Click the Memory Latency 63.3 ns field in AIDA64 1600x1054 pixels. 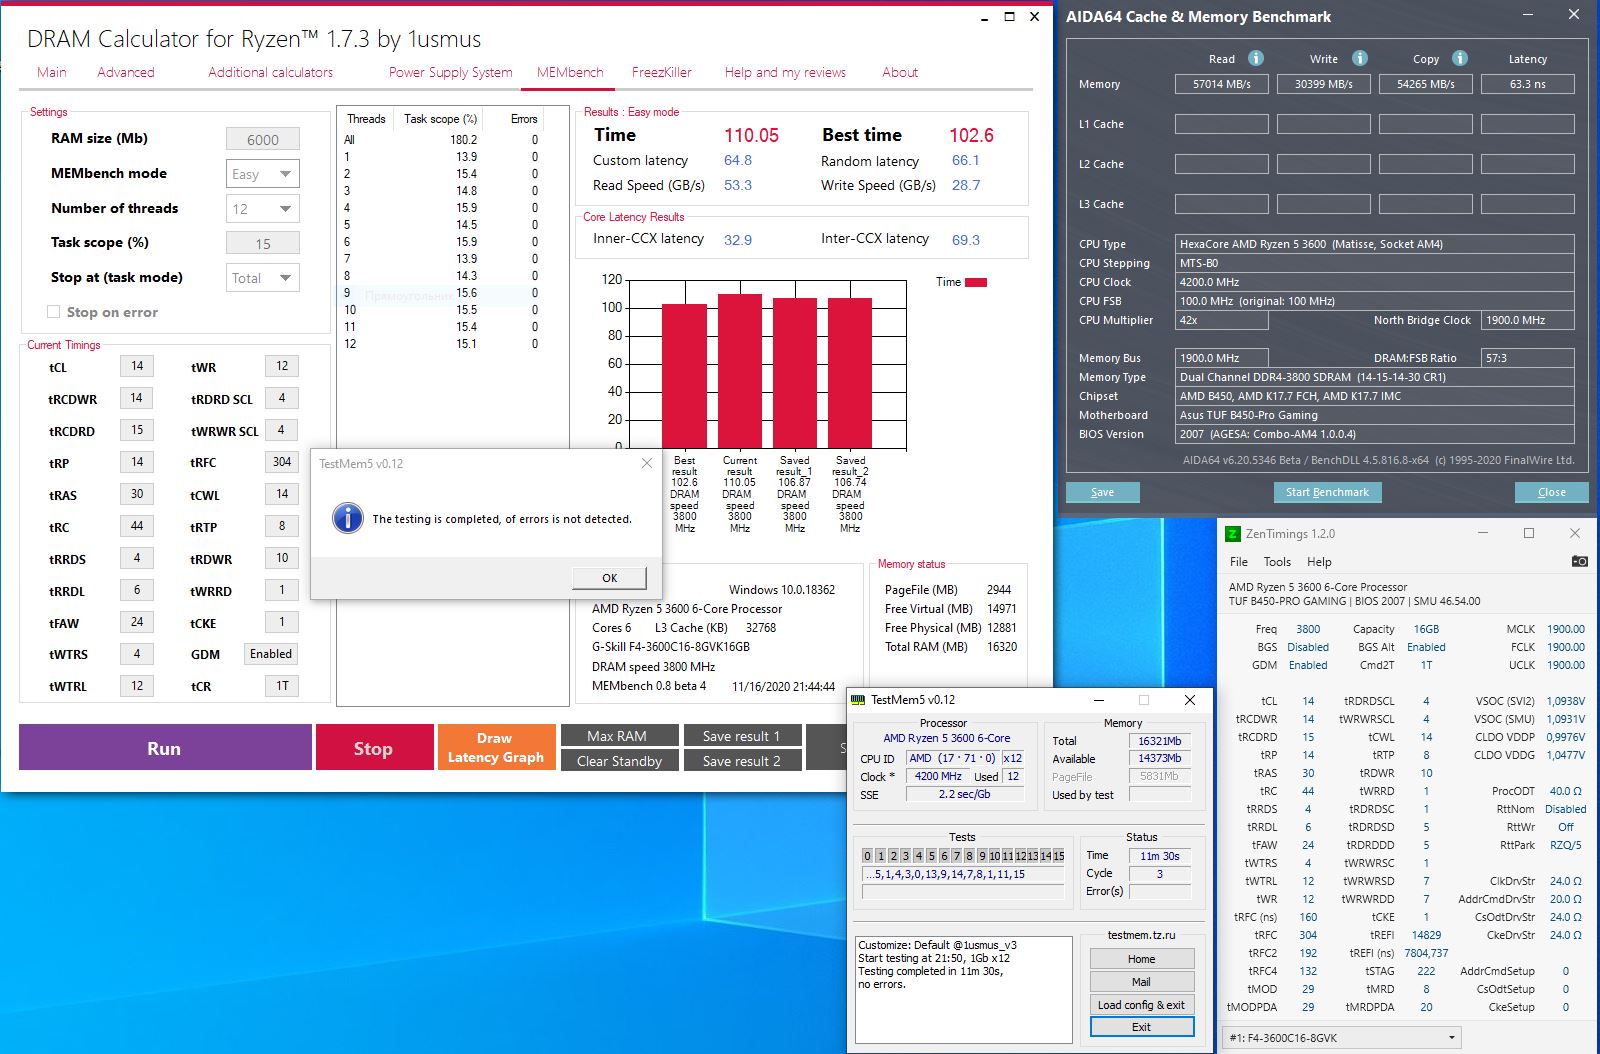(1528, 84)
